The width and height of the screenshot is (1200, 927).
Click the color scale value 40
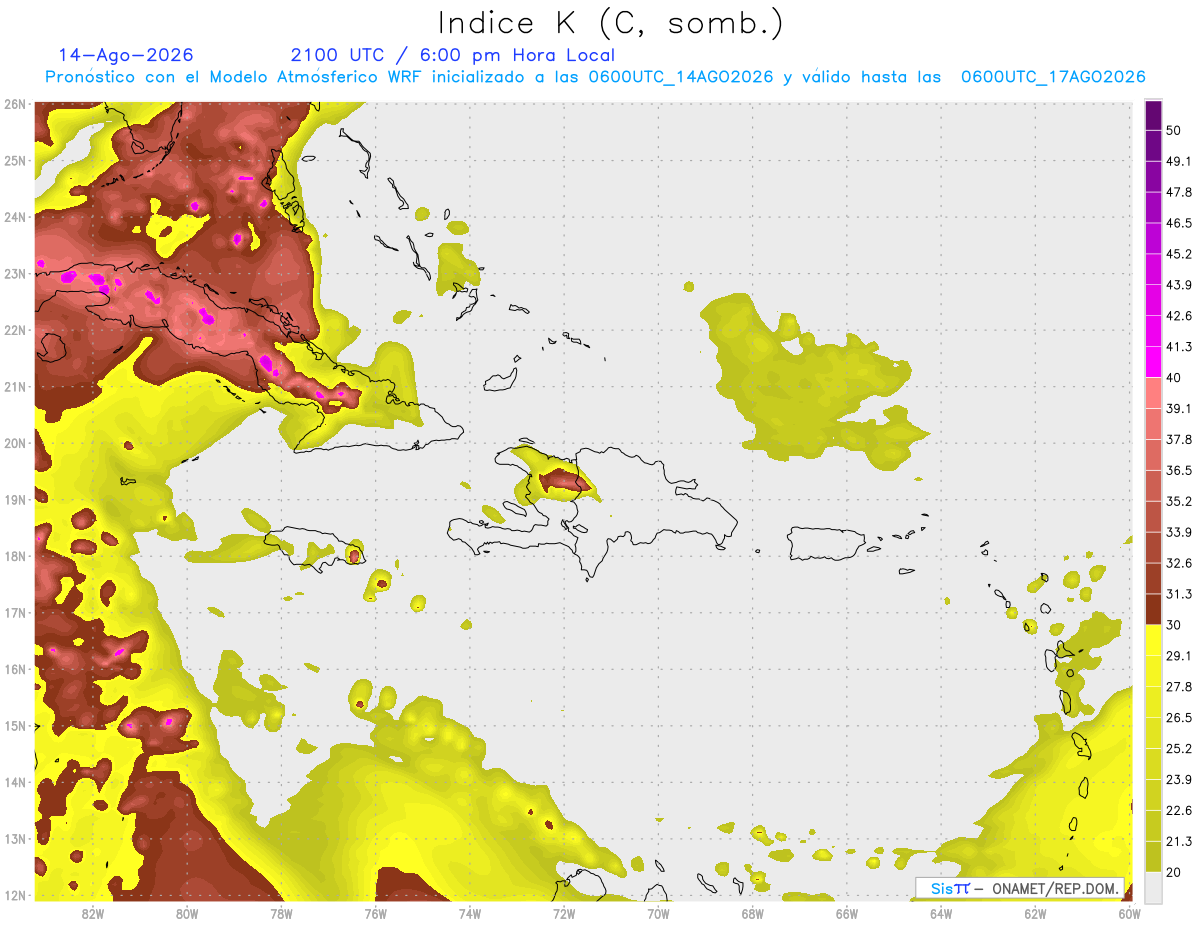[1174, 378]
